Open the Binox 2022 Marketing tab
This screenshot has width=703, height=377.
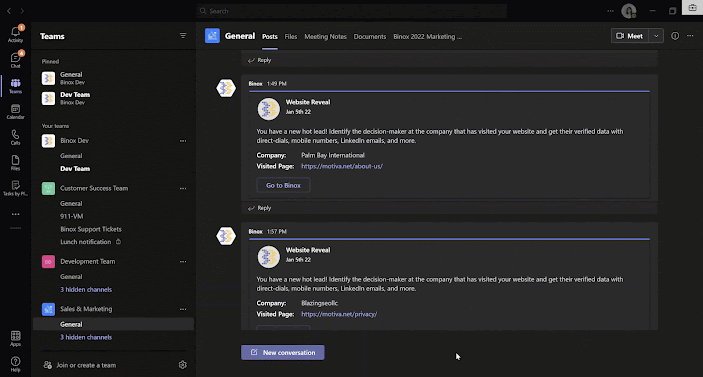(x=427, y=37)
